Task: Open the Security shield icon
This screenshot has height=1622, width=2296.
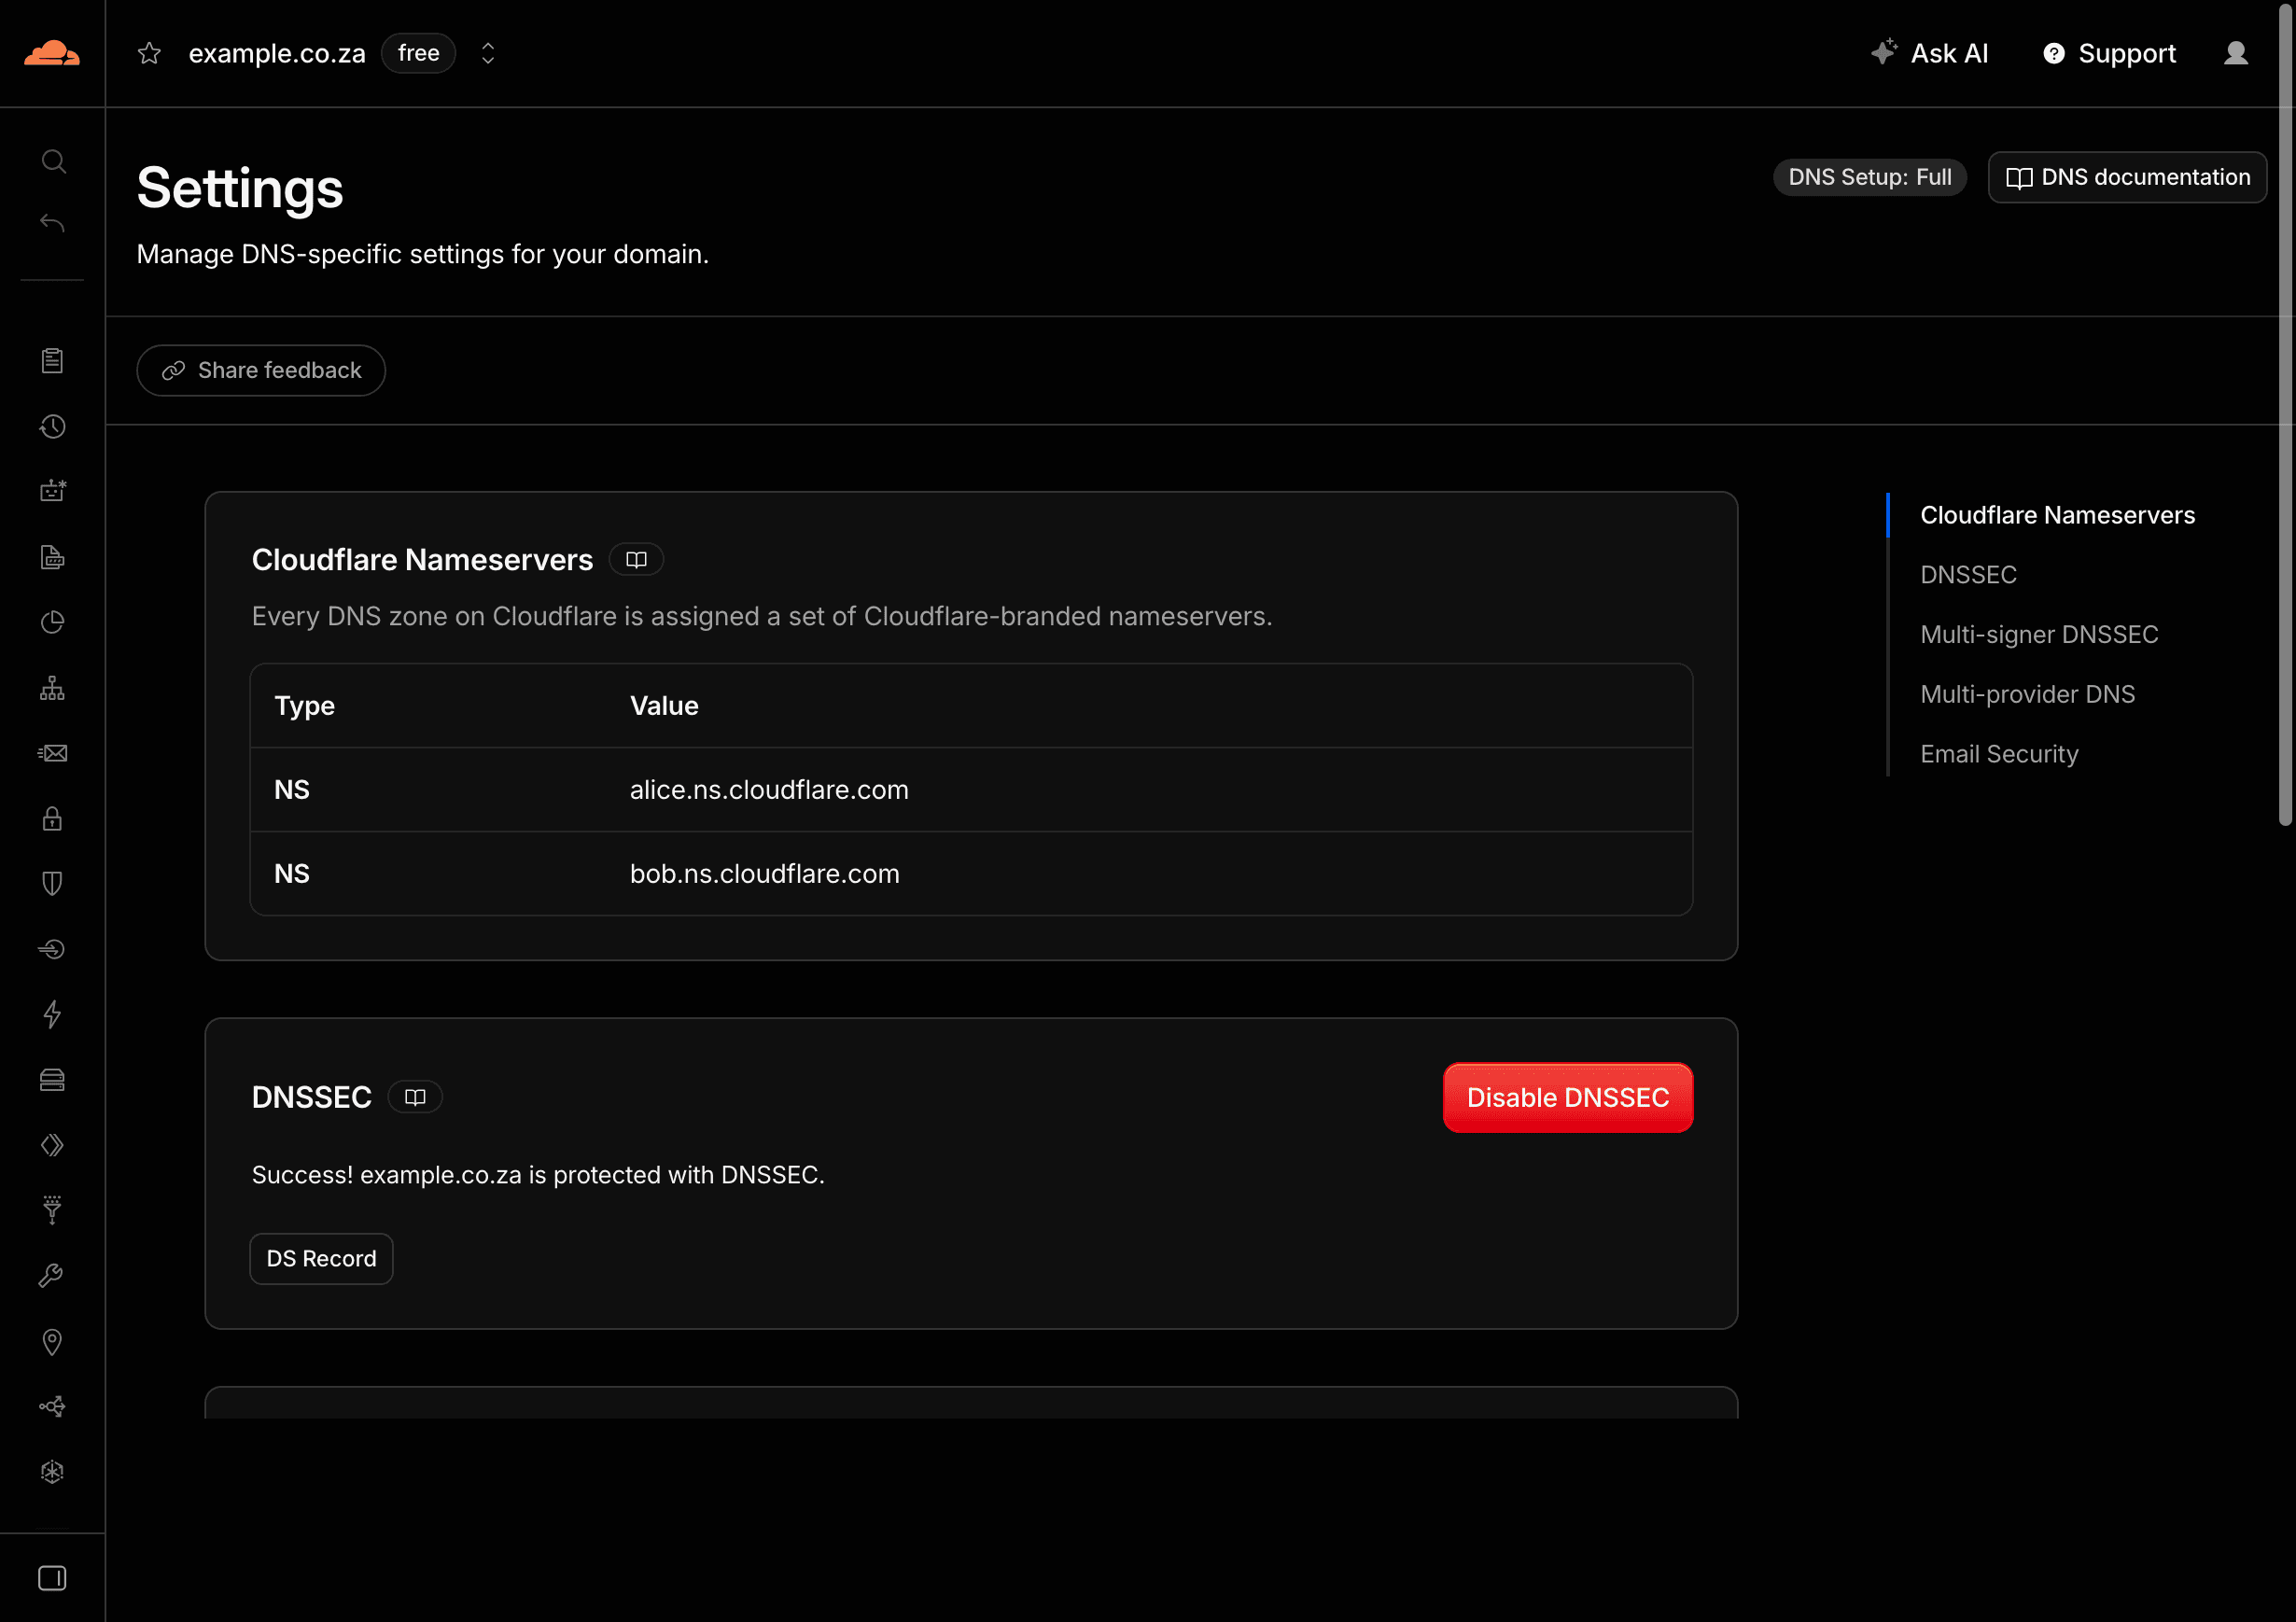Action: pyautogui.click(x=53, y=884)
